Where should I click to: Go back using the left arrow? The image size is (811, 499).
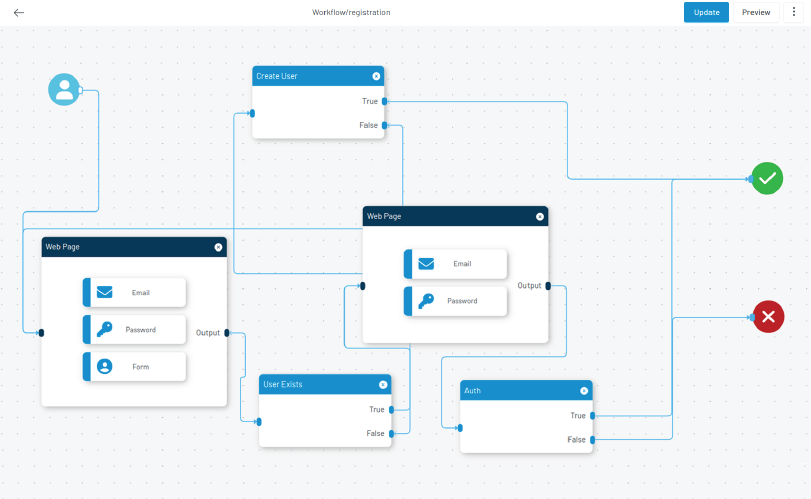pos(19,12)
